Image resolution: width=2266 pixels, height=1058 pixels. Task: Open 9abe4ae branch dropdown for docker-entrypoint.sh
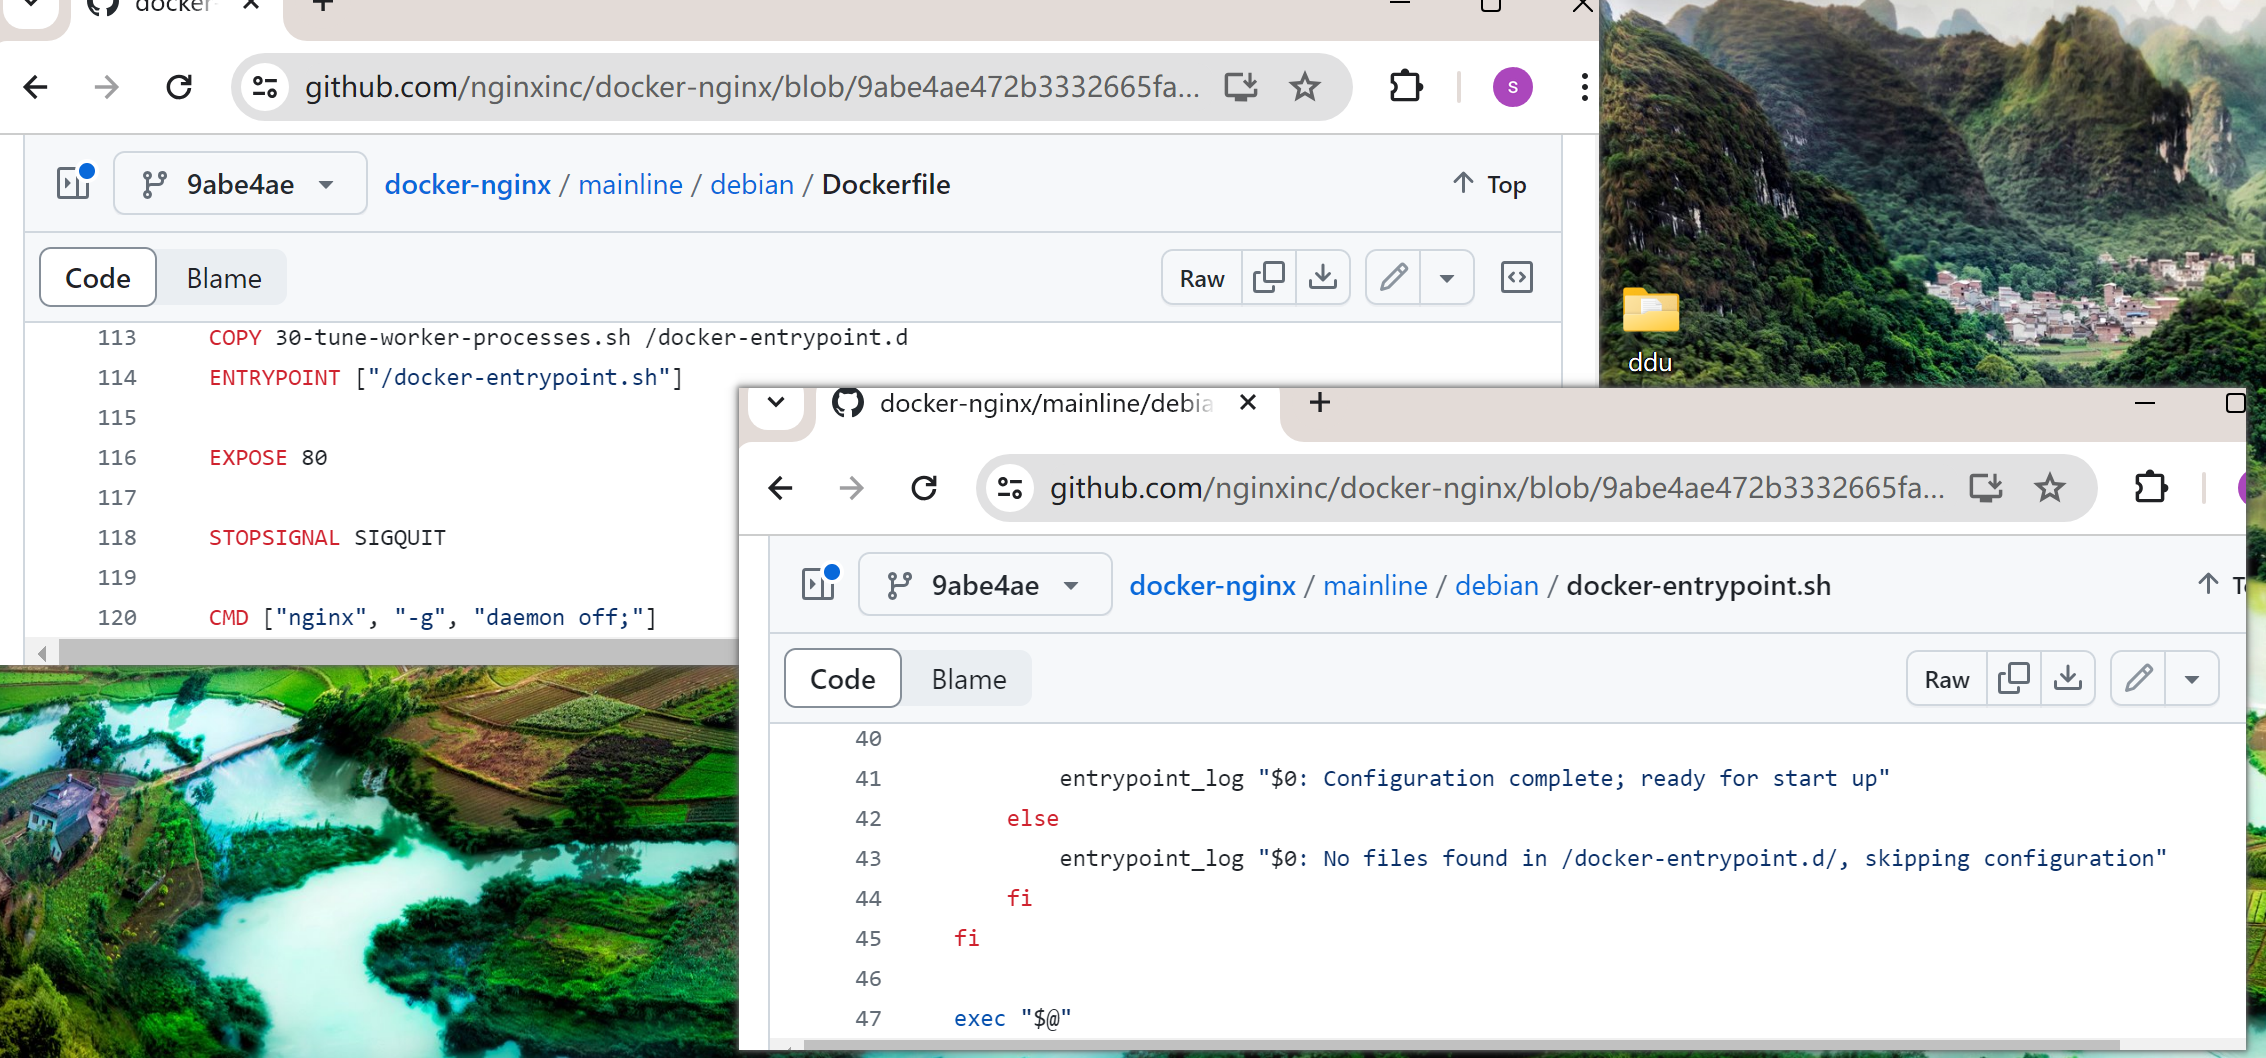click(985, 585)
